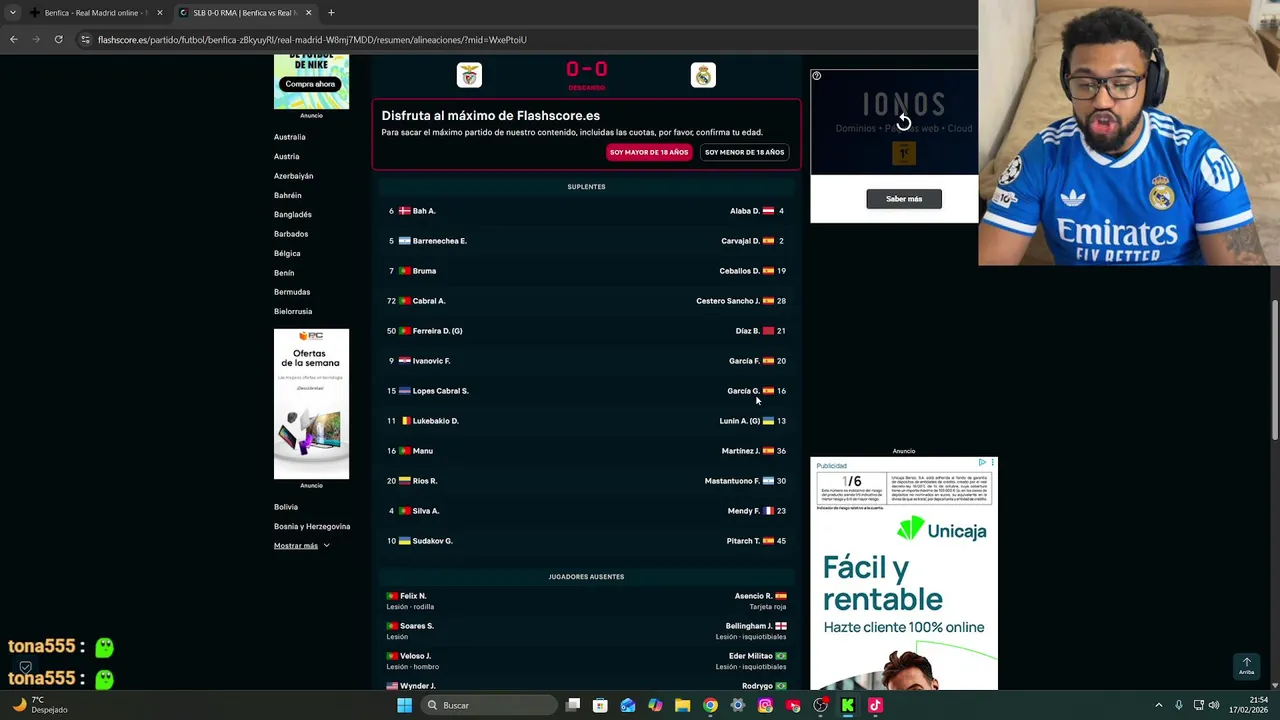Screen dimensions: 1280x720
Task: Open AdChoices icon on Unicaja ad
Action: pos(982,463)
